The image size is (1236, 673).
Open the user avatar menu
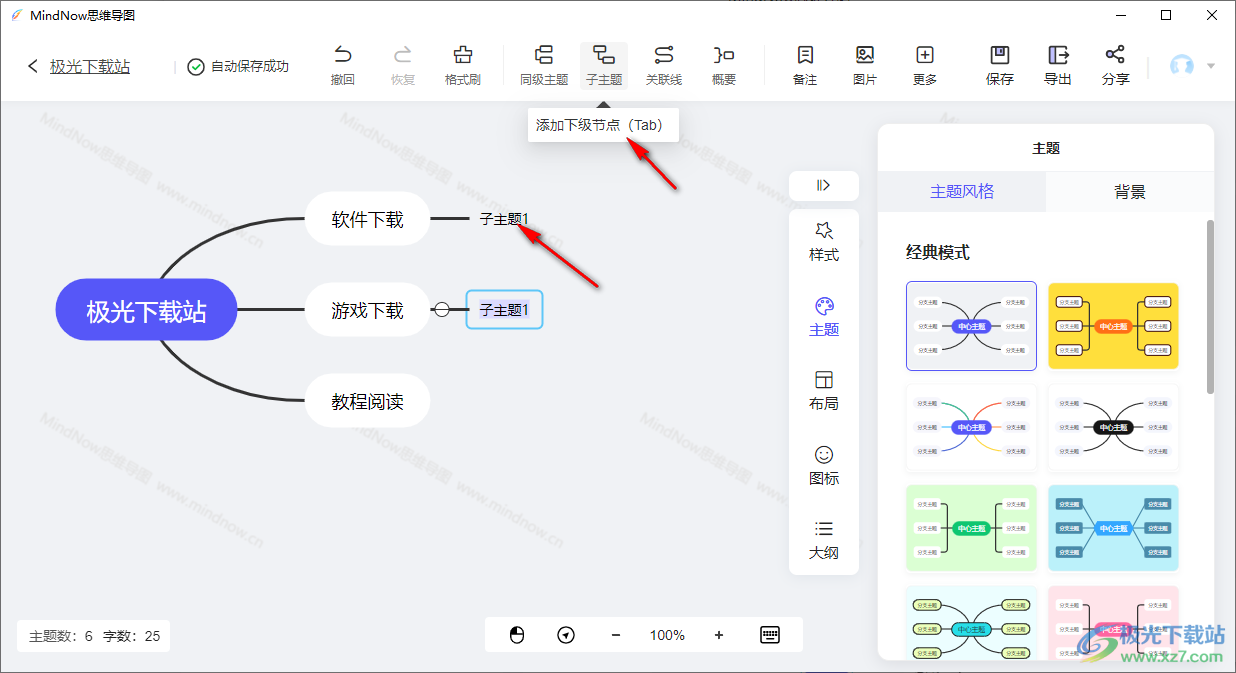pyautogui.click(x=1192, y=66)
